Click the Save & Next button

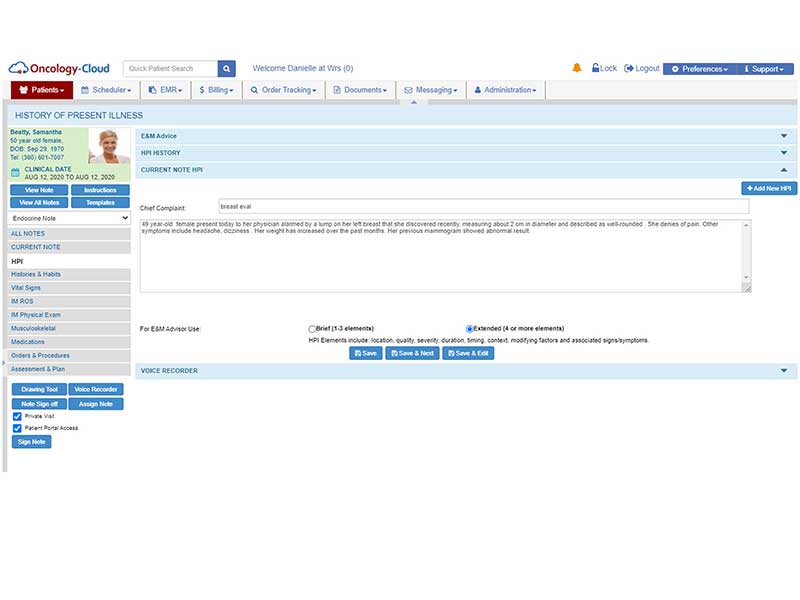412,353
